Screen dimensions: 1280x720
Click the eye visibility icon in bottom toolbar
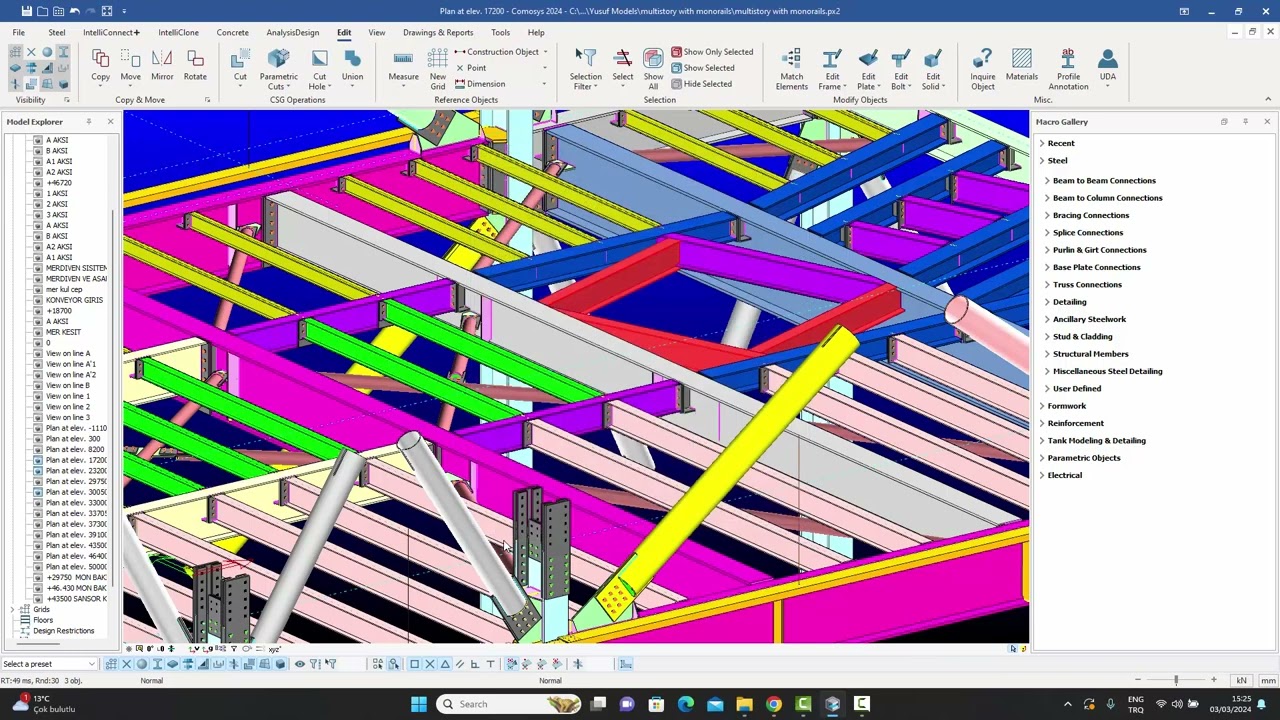click(299, 664)
